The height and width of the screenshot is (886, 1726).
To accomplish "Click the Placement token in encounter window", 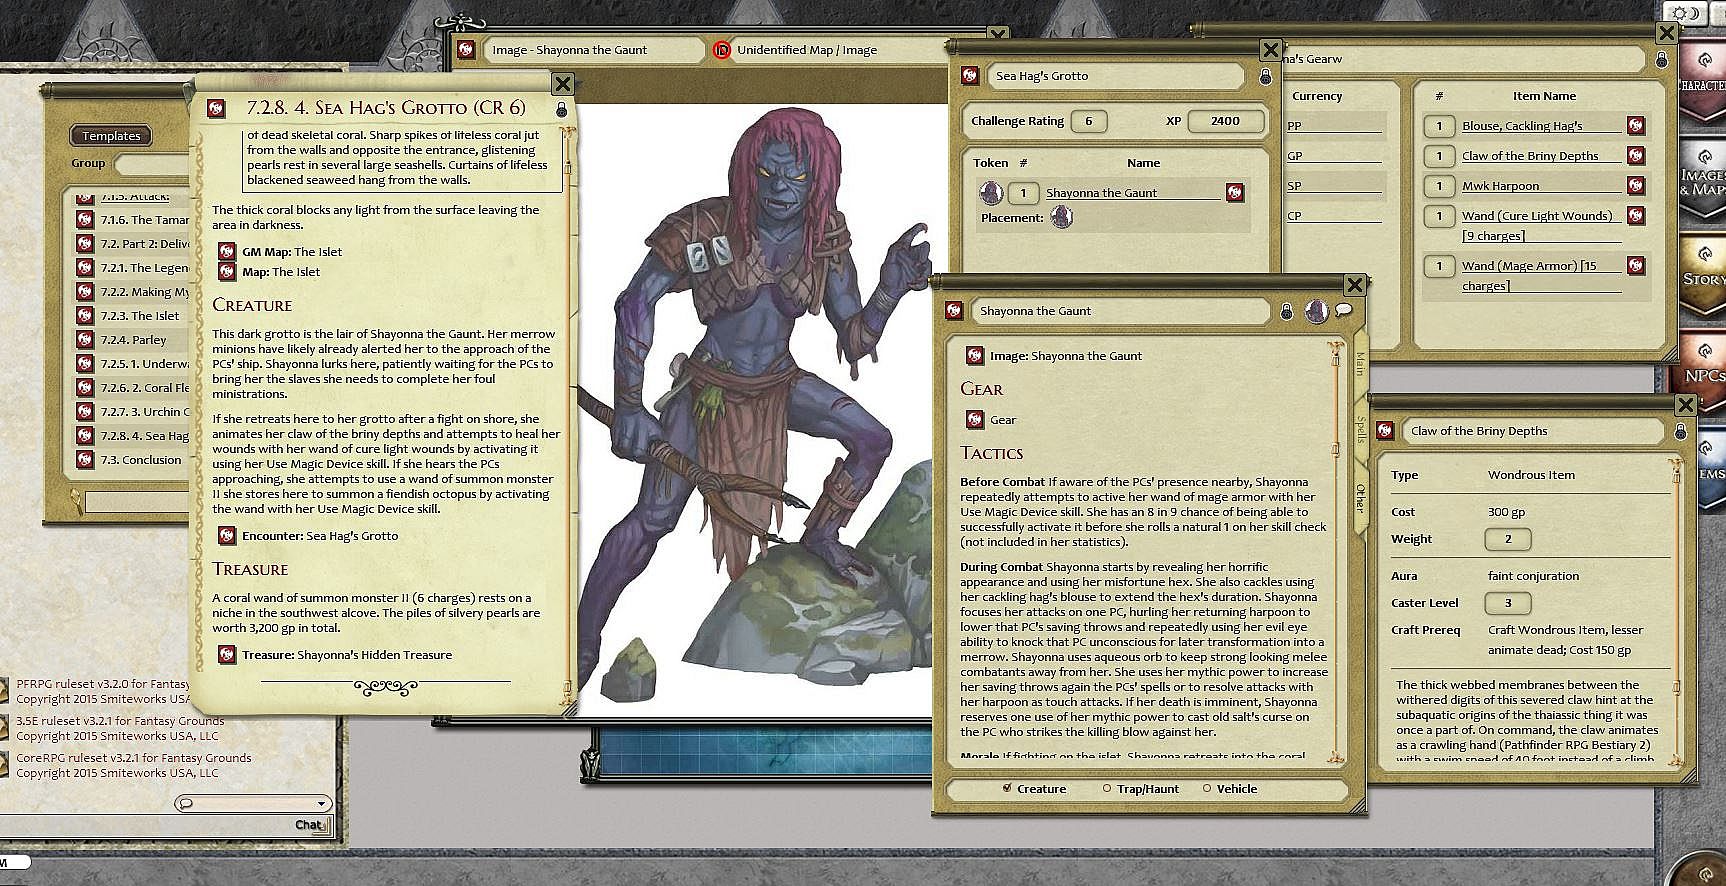I will tap(1061, 217).
